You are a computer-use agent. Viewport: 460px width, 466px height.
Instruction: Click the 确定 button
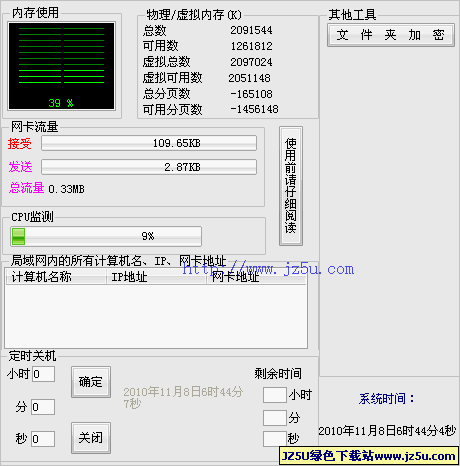[91, 382]
